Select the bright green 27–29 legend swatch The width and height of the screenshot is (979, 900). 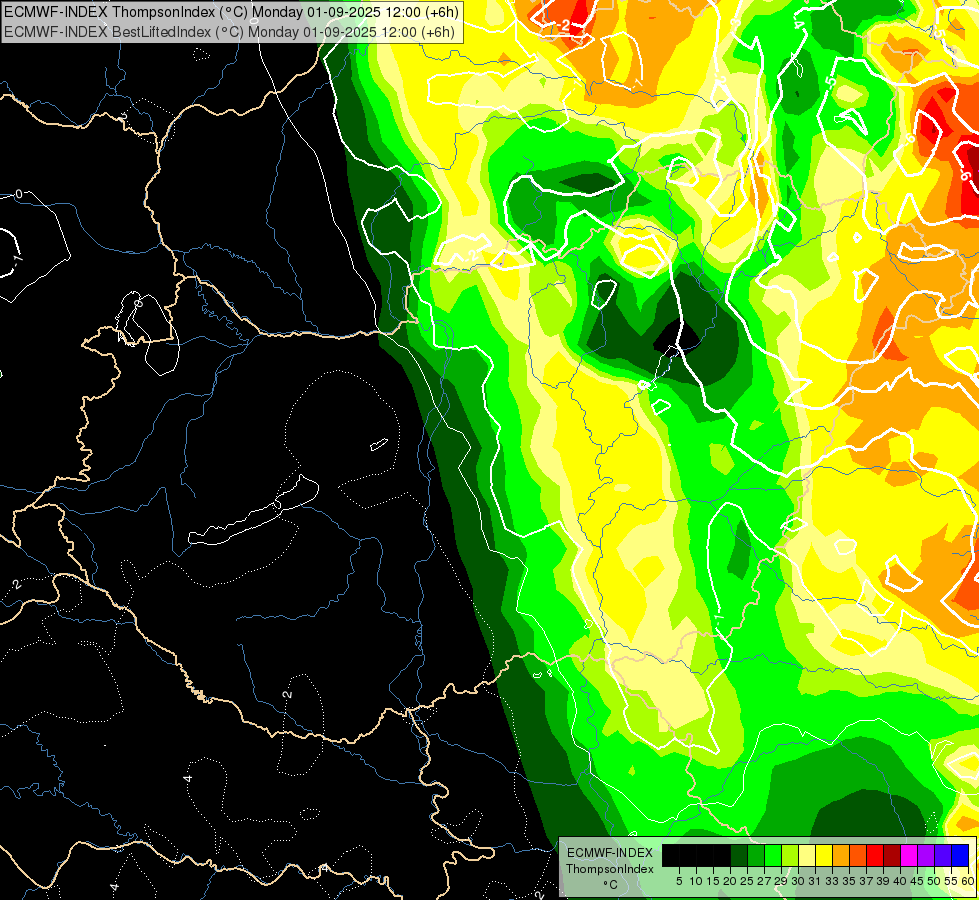pyautogui.click(x=773, y=855)
